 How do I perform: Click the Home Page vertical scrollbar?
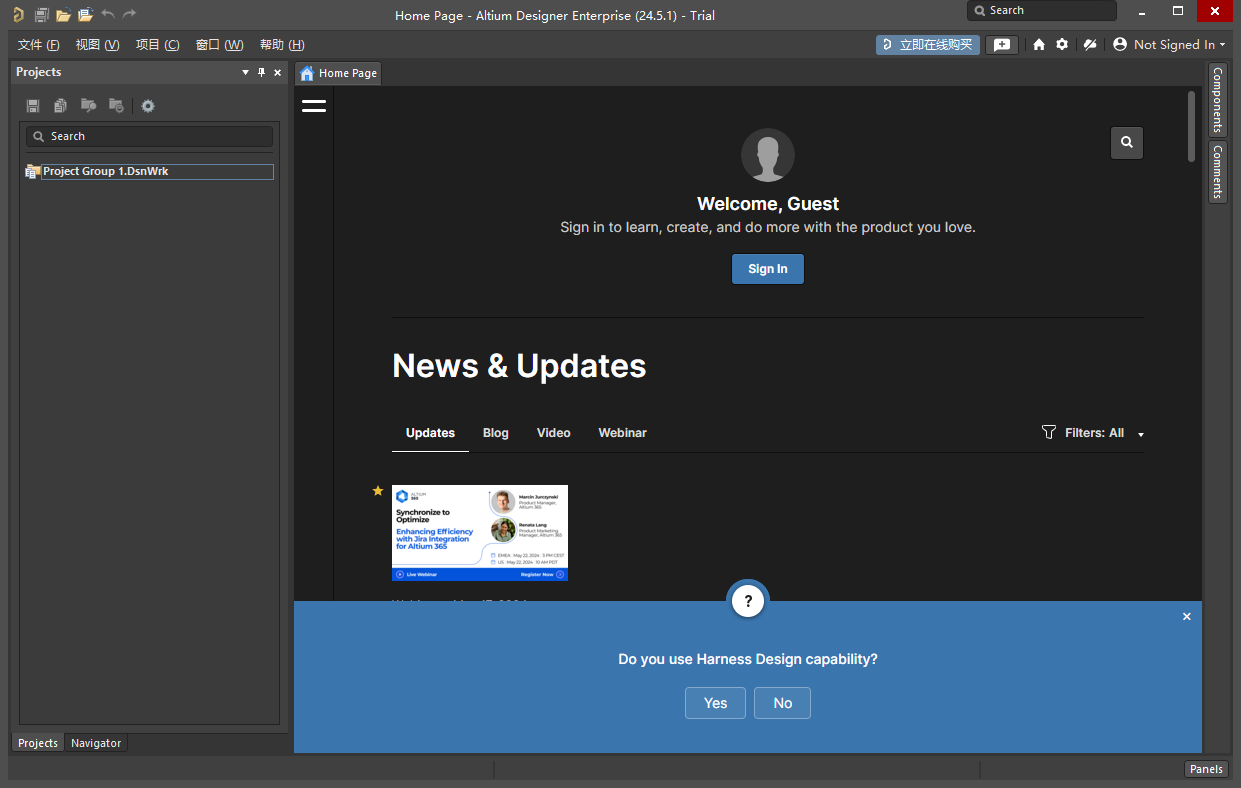pyautogui.click(x=1191, y=126)
